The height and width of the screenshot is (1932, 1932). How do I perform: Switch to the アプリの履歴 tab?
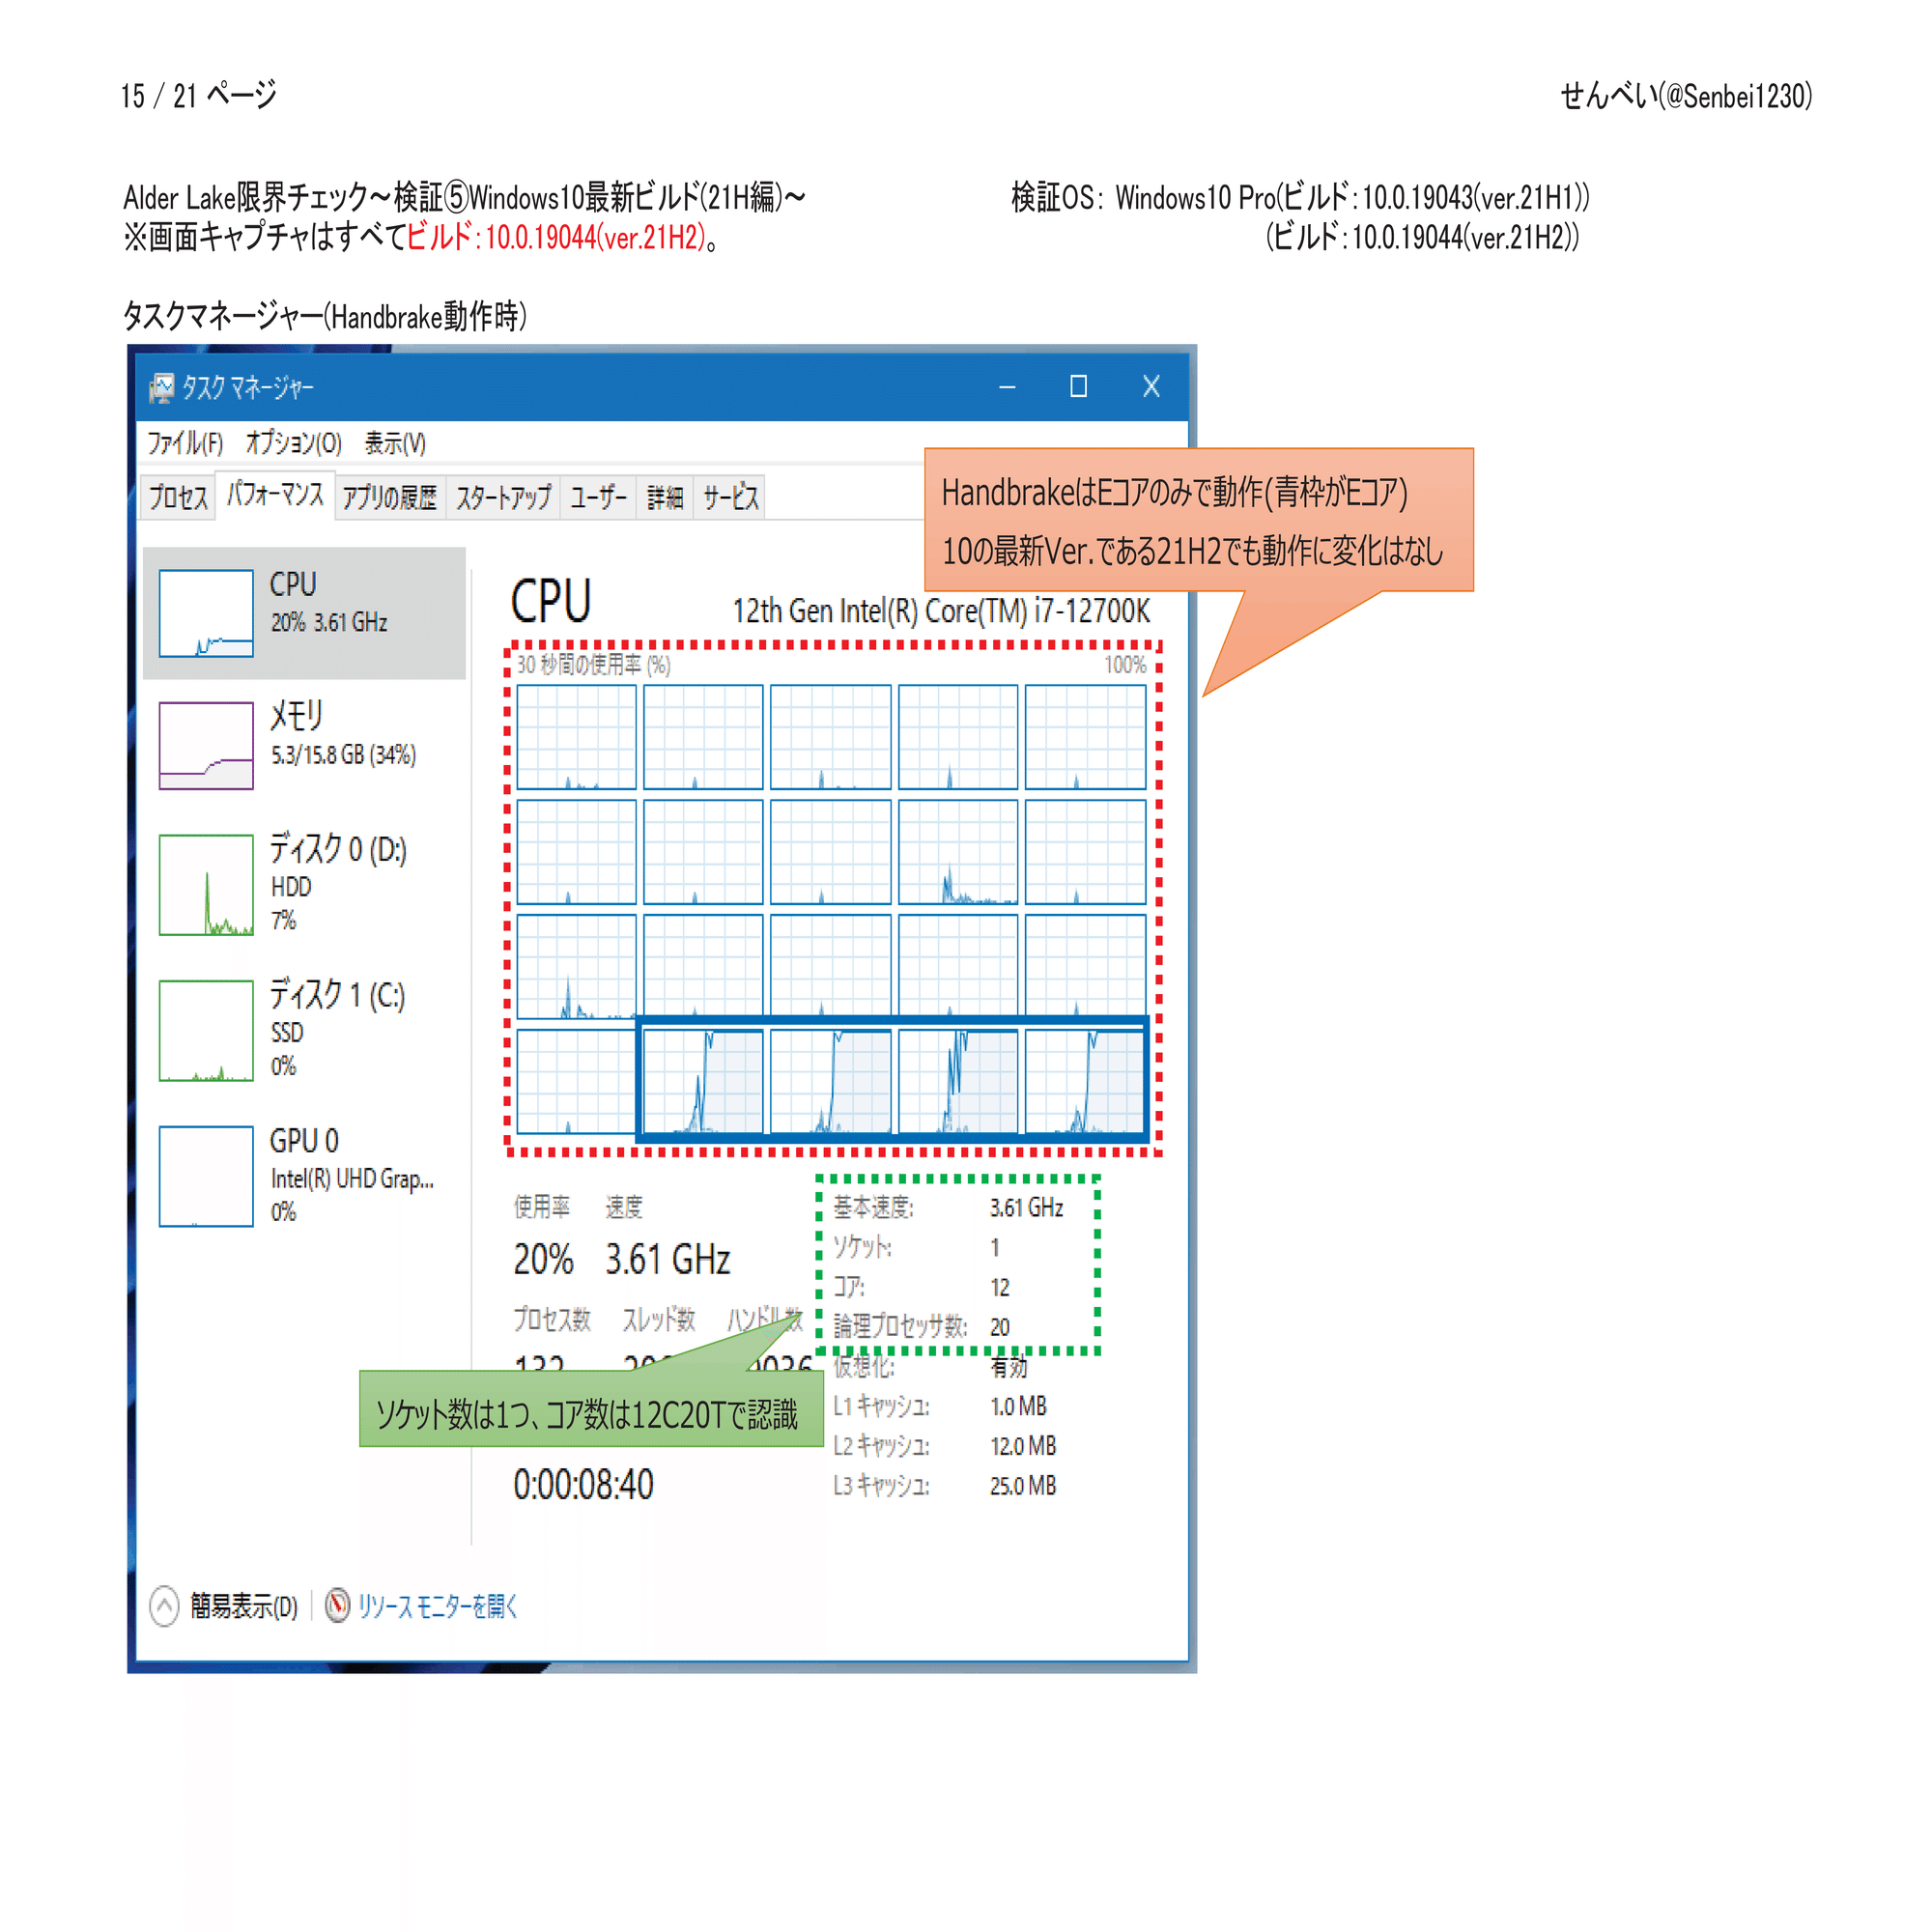pyautogui.click(x=391, y=497)
